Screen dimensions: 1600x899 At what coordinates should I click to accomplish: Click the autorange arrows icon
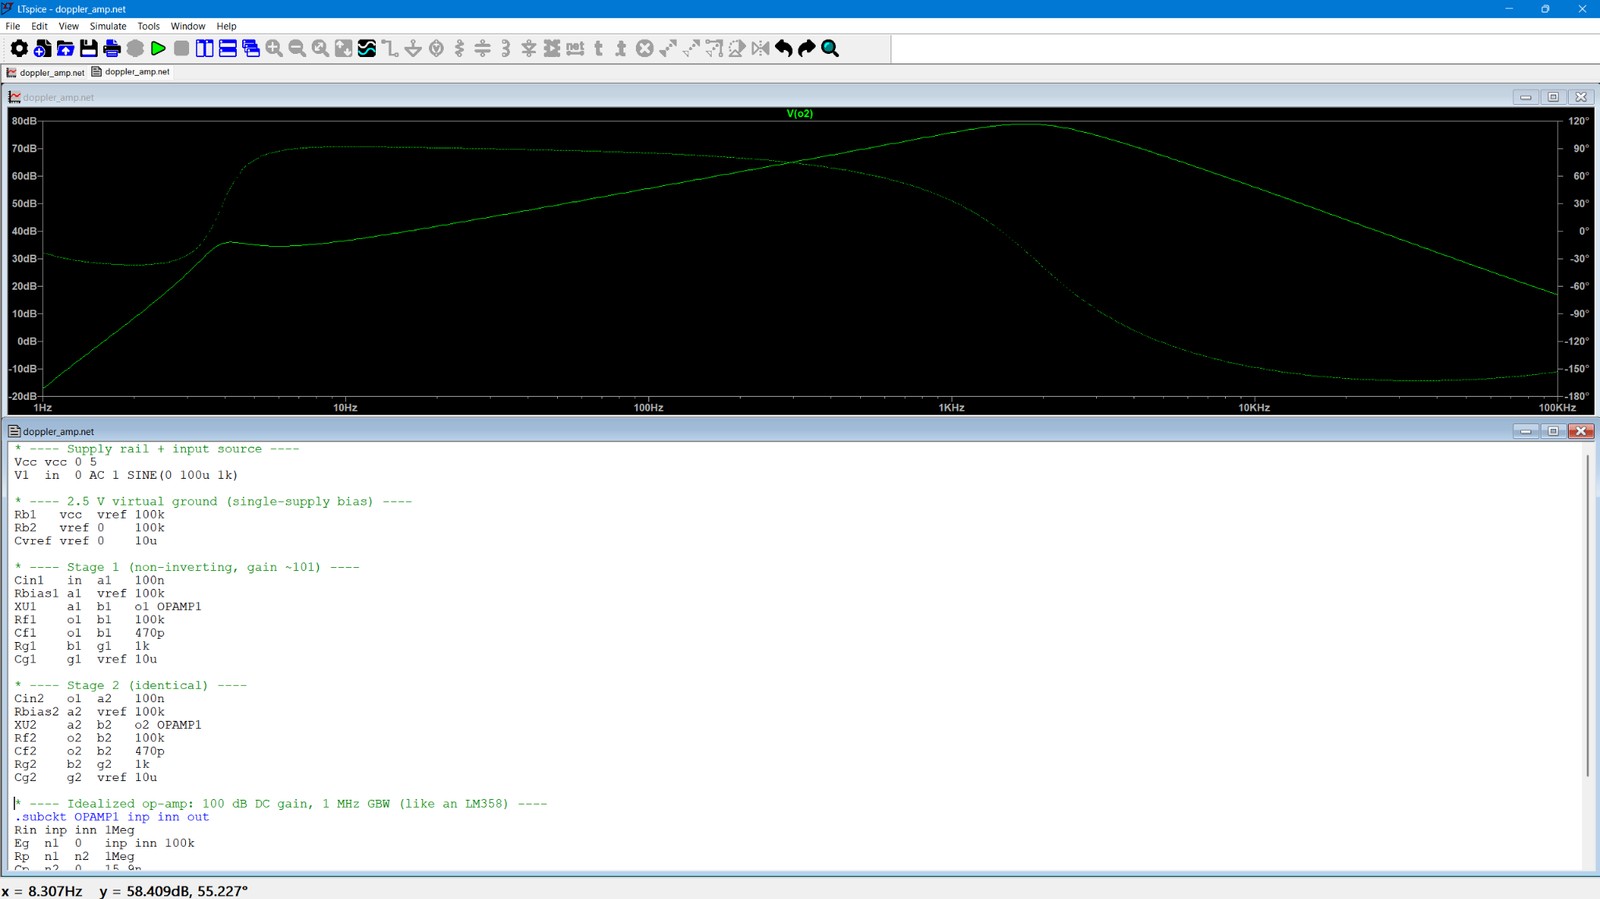343,48
